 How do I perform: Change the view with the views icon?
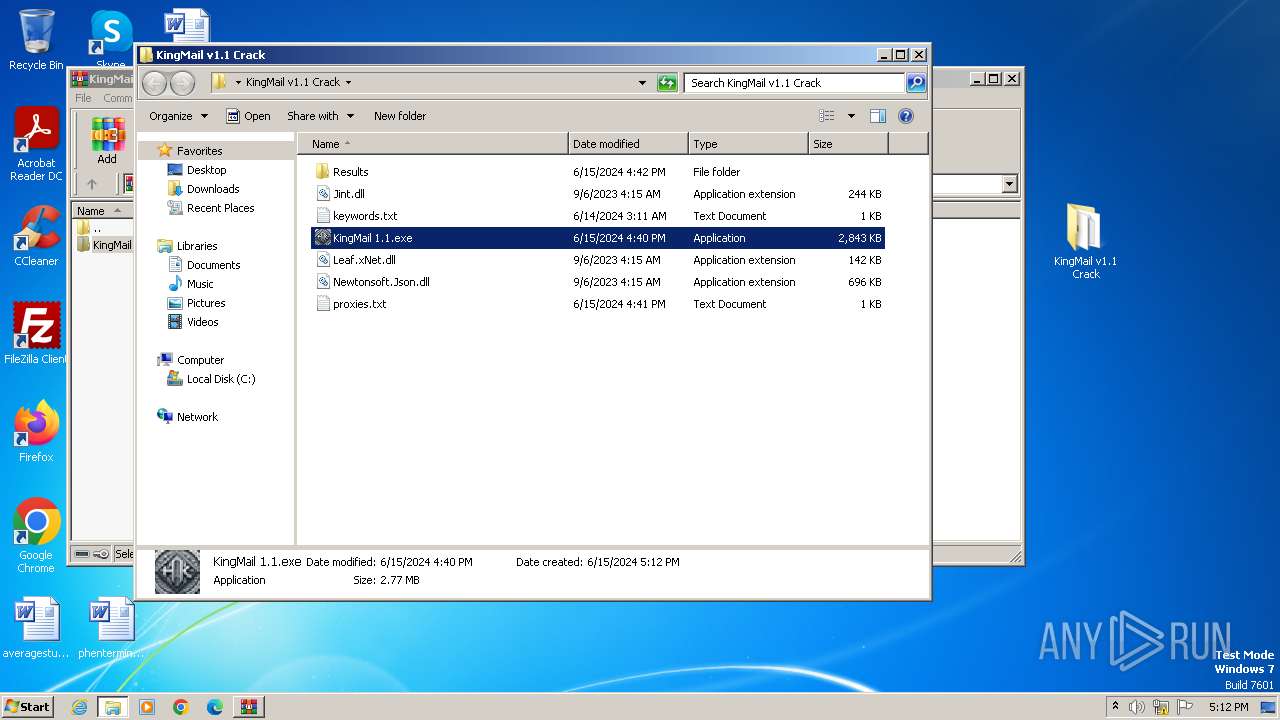pyautogui.click(x=827, y=116)
